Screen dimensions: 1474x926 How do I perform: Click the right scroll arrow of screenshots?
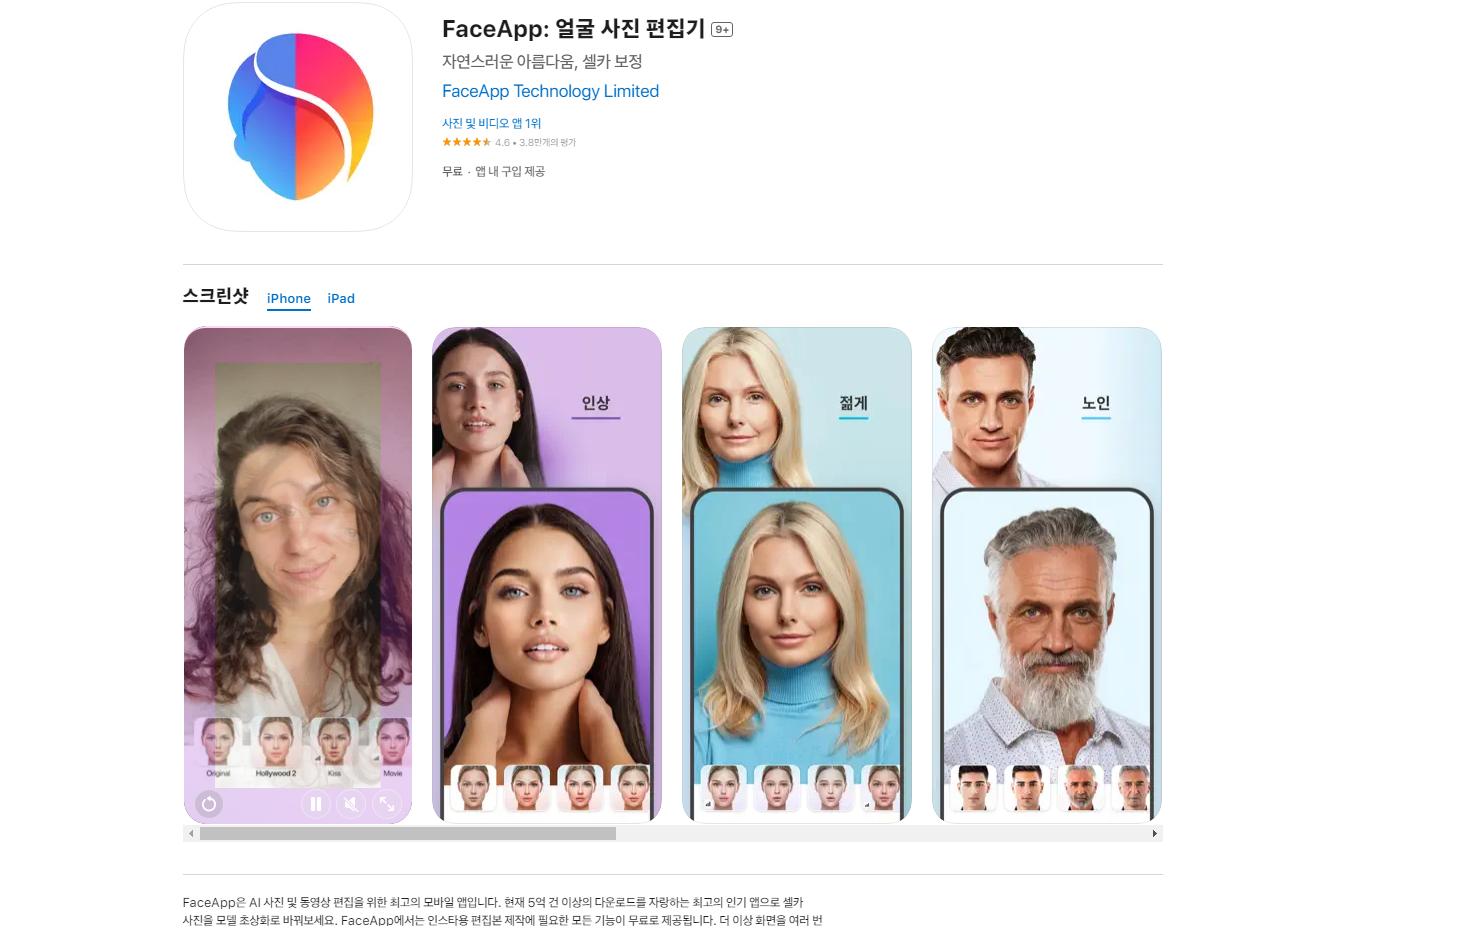[1154, 834]
